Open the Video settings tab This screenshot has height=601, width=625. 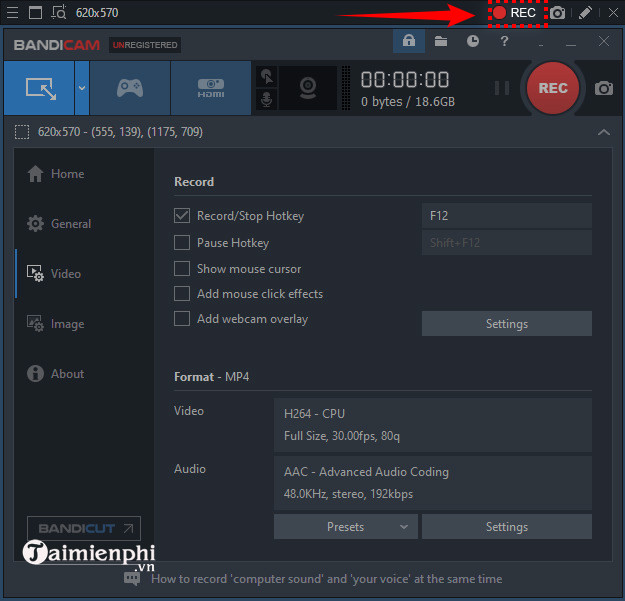[x=54, y=274]
